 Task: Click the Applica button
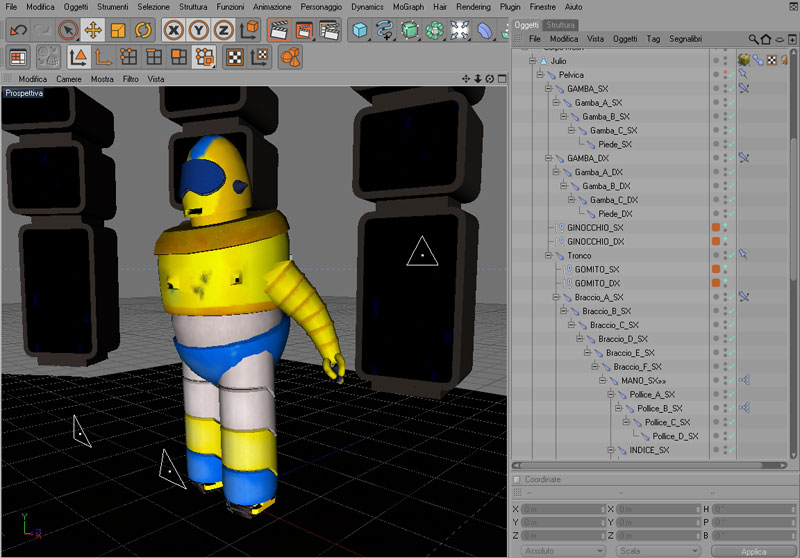(x=753, y=551)
